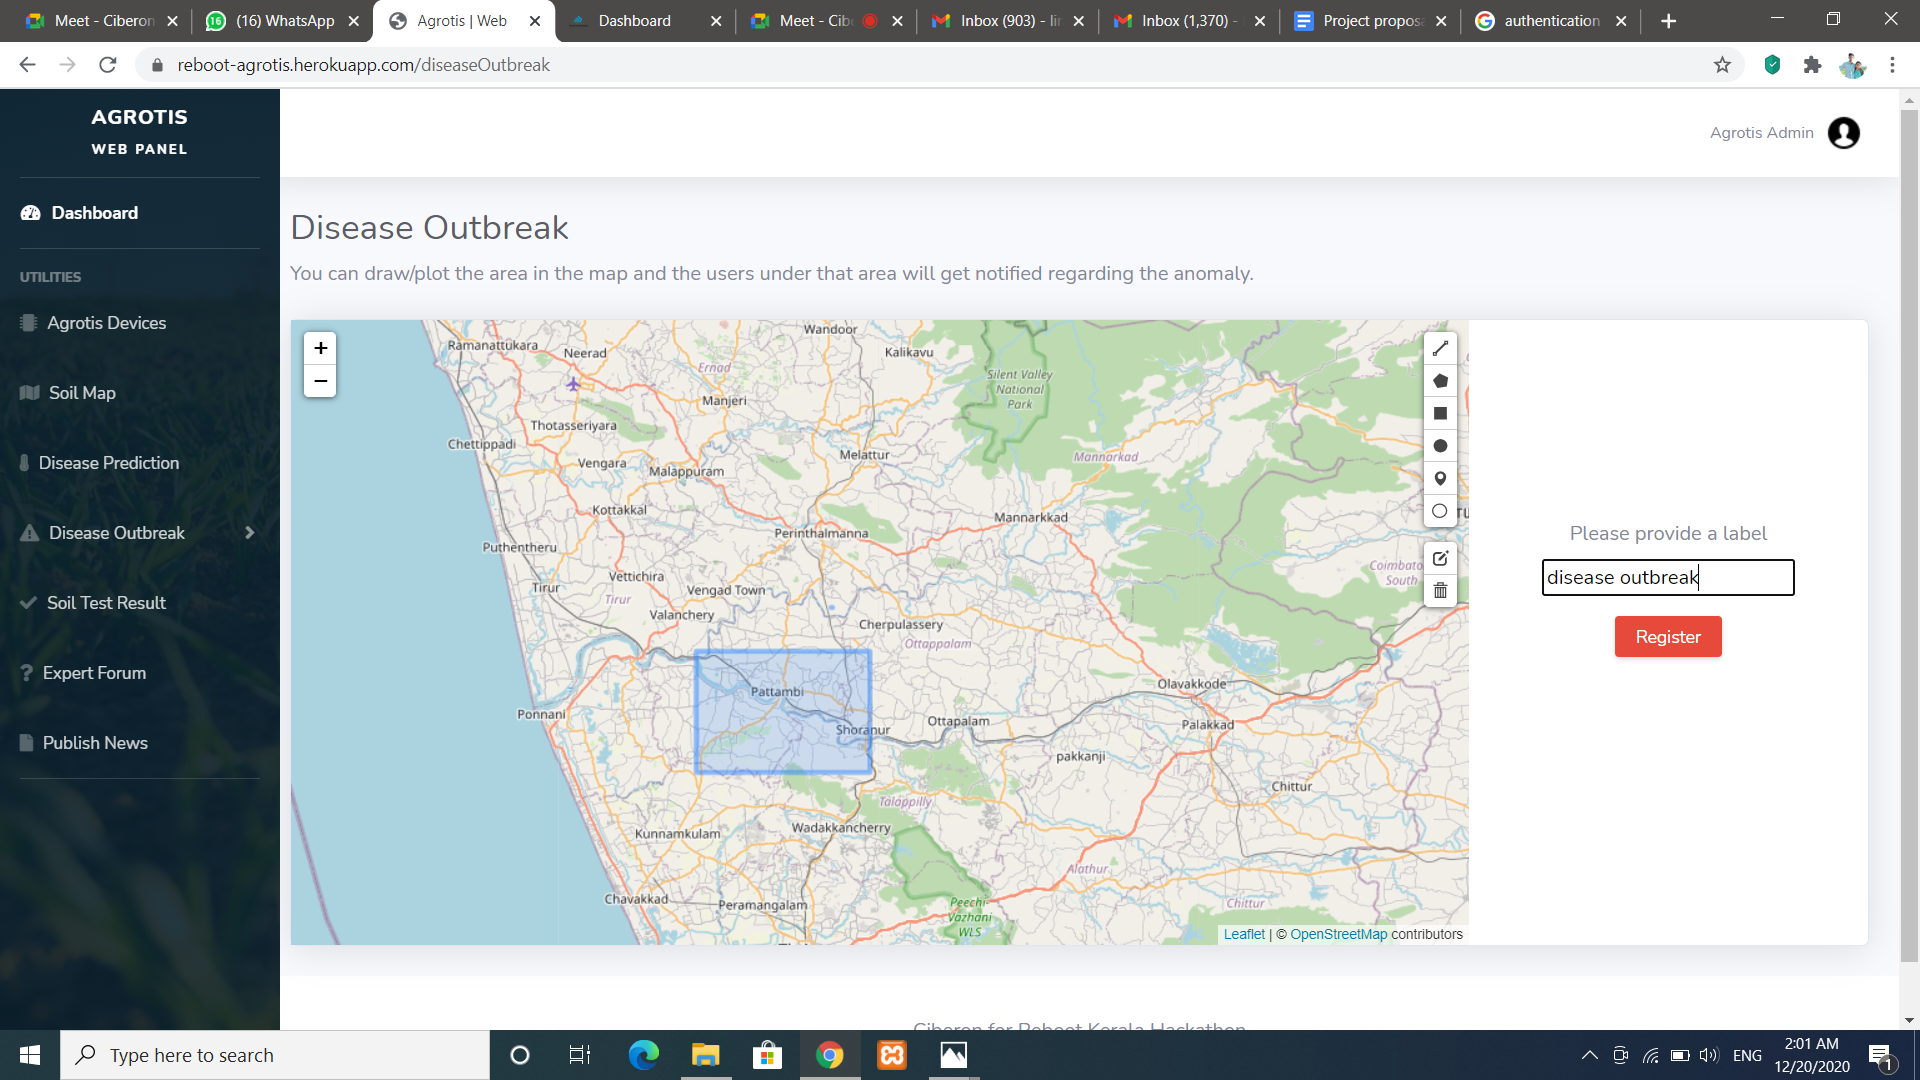Image resolution: width=1920 pixels, height=1080 pixels.
Task: Select the draw circle tool
Action: click(x=1440, y=446)
